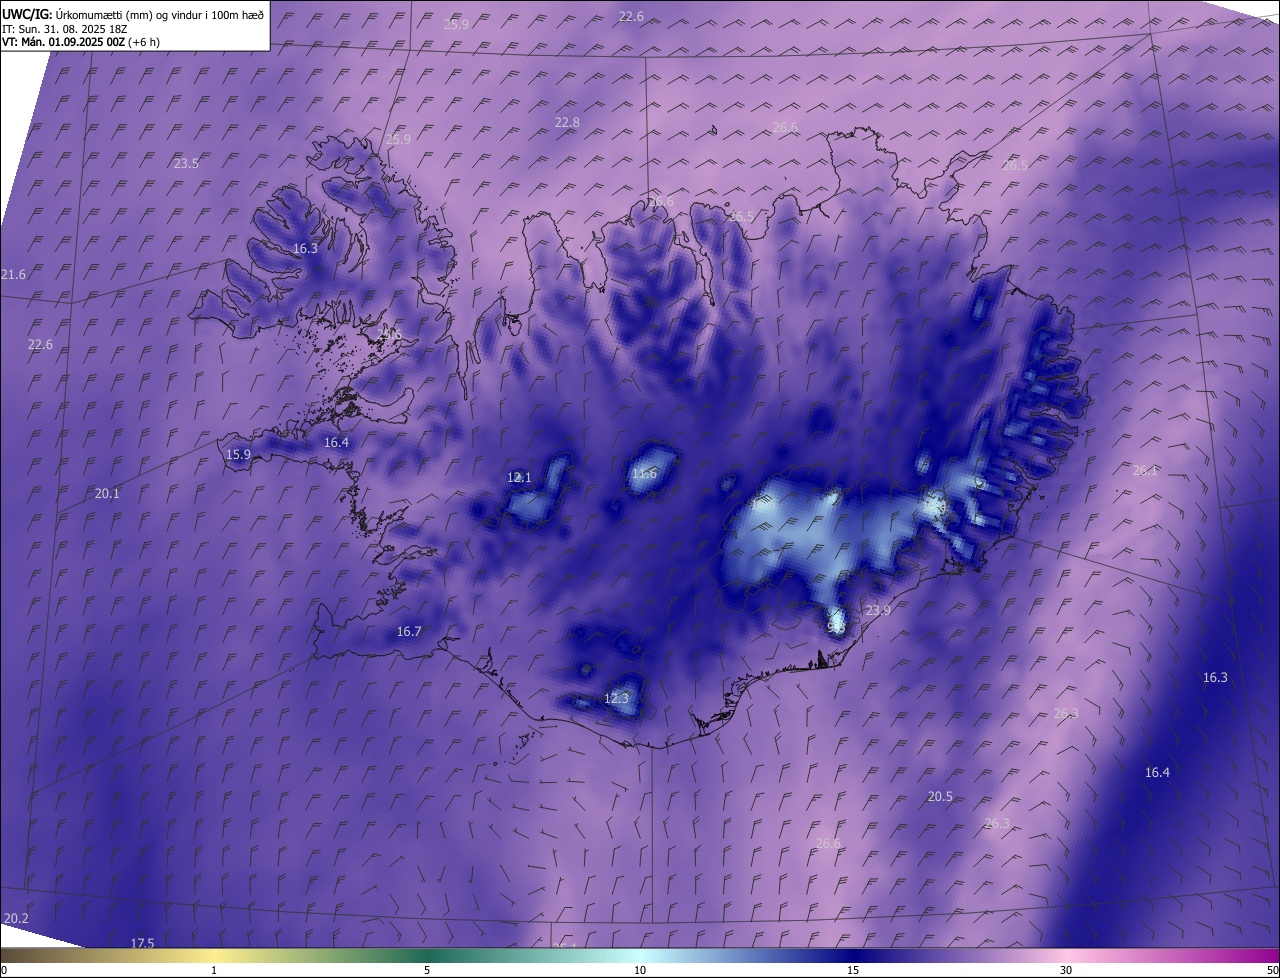Select the 15.9 value label
Viewport: 1280px width, 978px height.
pos(238,455)
